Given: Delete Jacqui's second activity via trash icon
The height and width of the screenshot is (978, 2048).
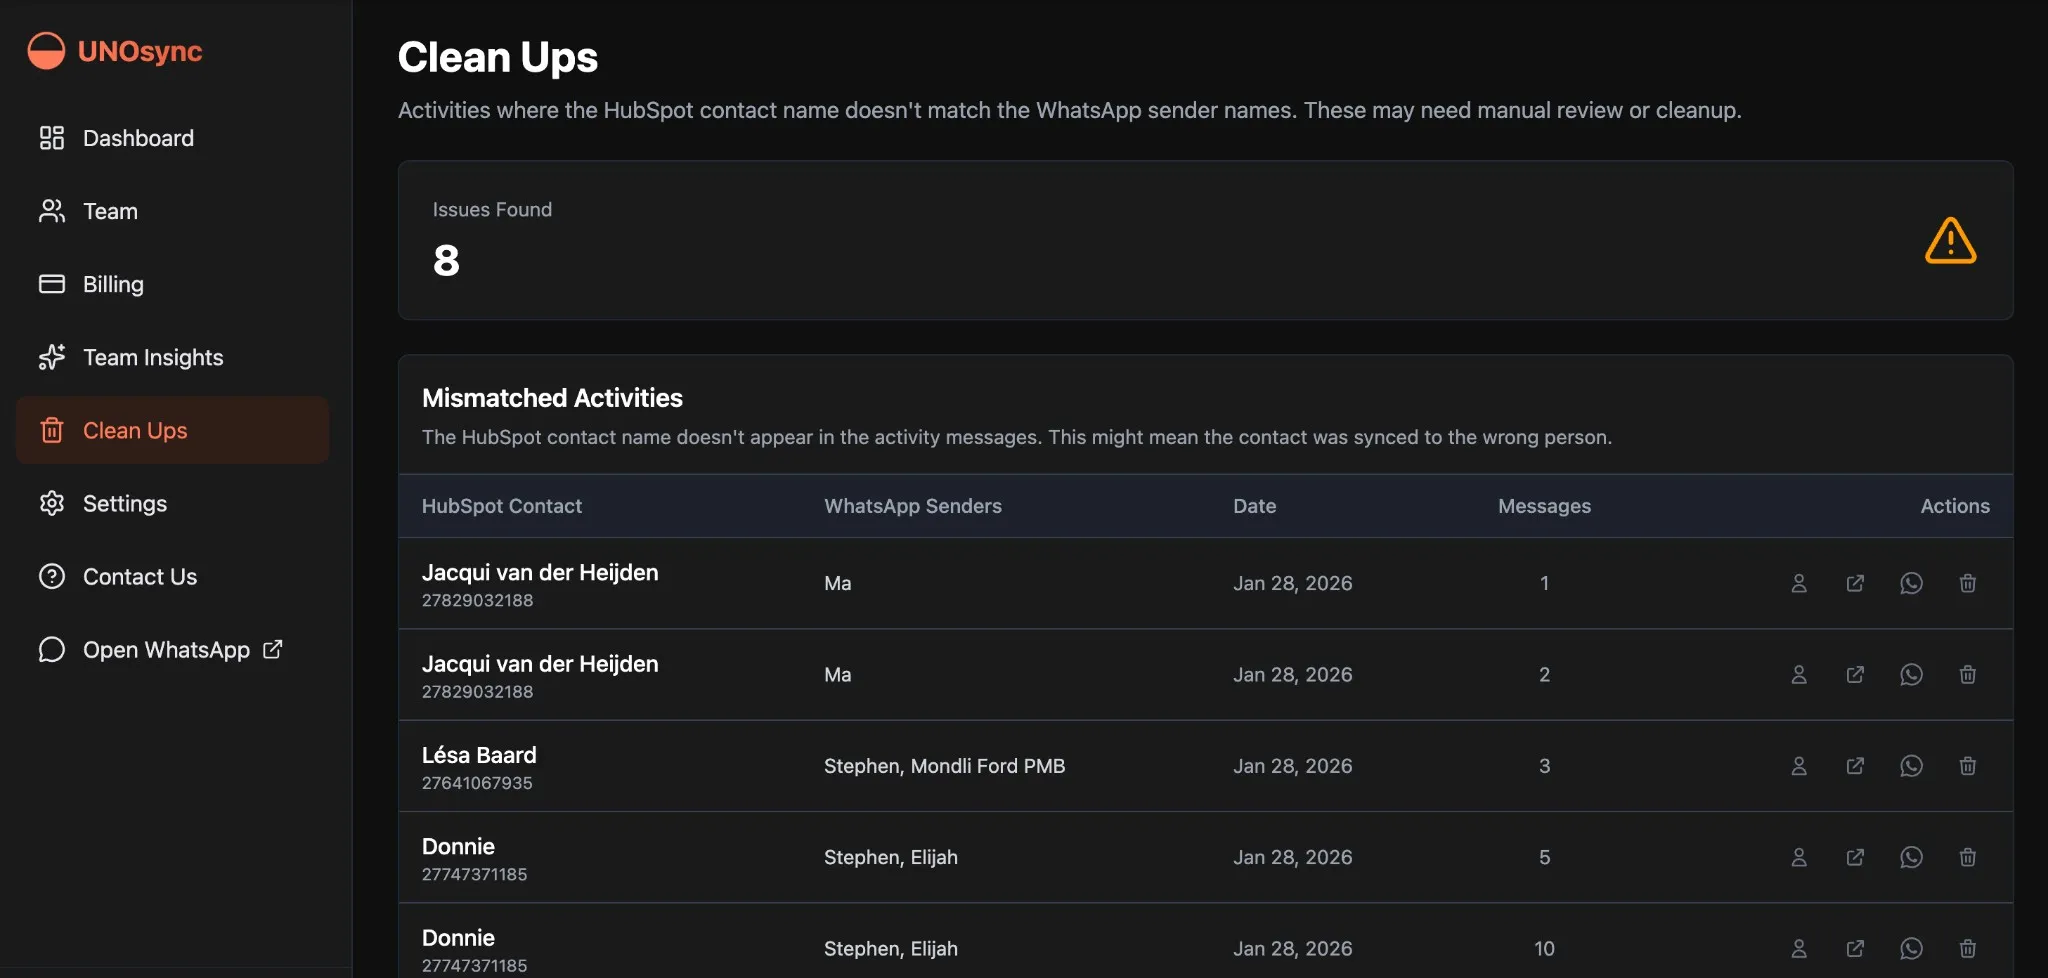Looking at the screenshot, I should coord(1968,674).
